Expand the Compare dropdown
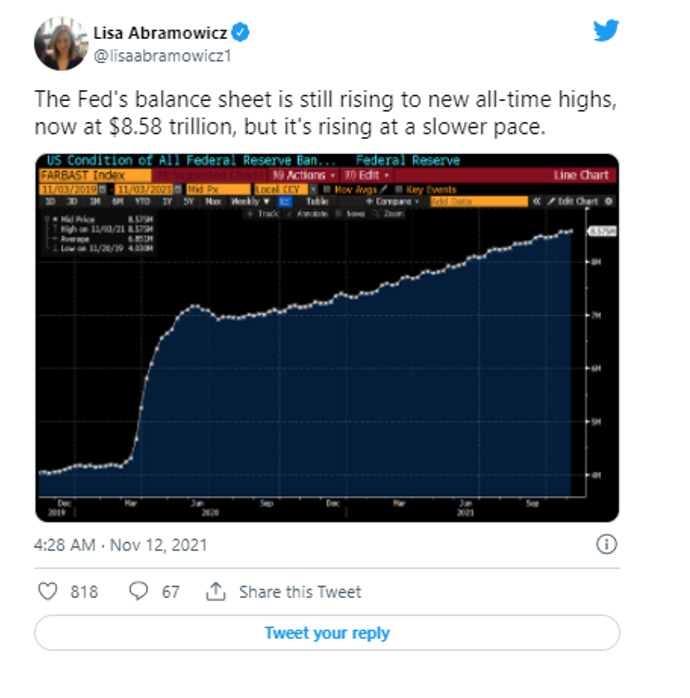This screenshot has width=690, height=698. click(392, 202)
